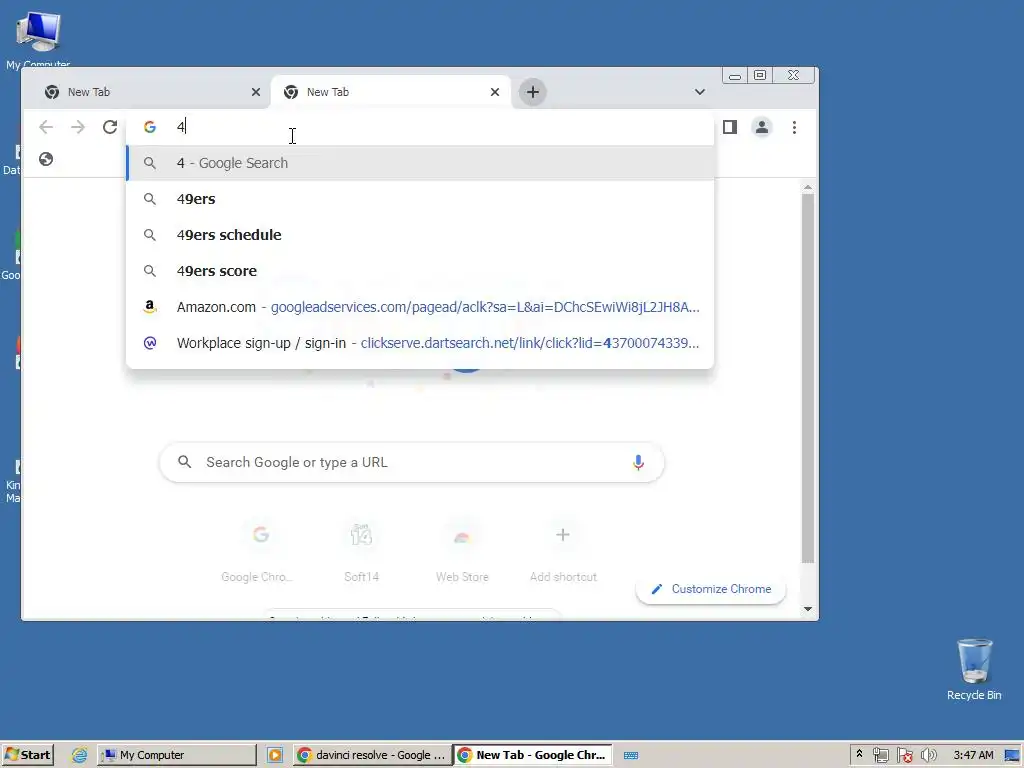Screen dimensions: 1024x768
Task: Pick the '49ers schedule' suggestion
Action: point(420,234)
